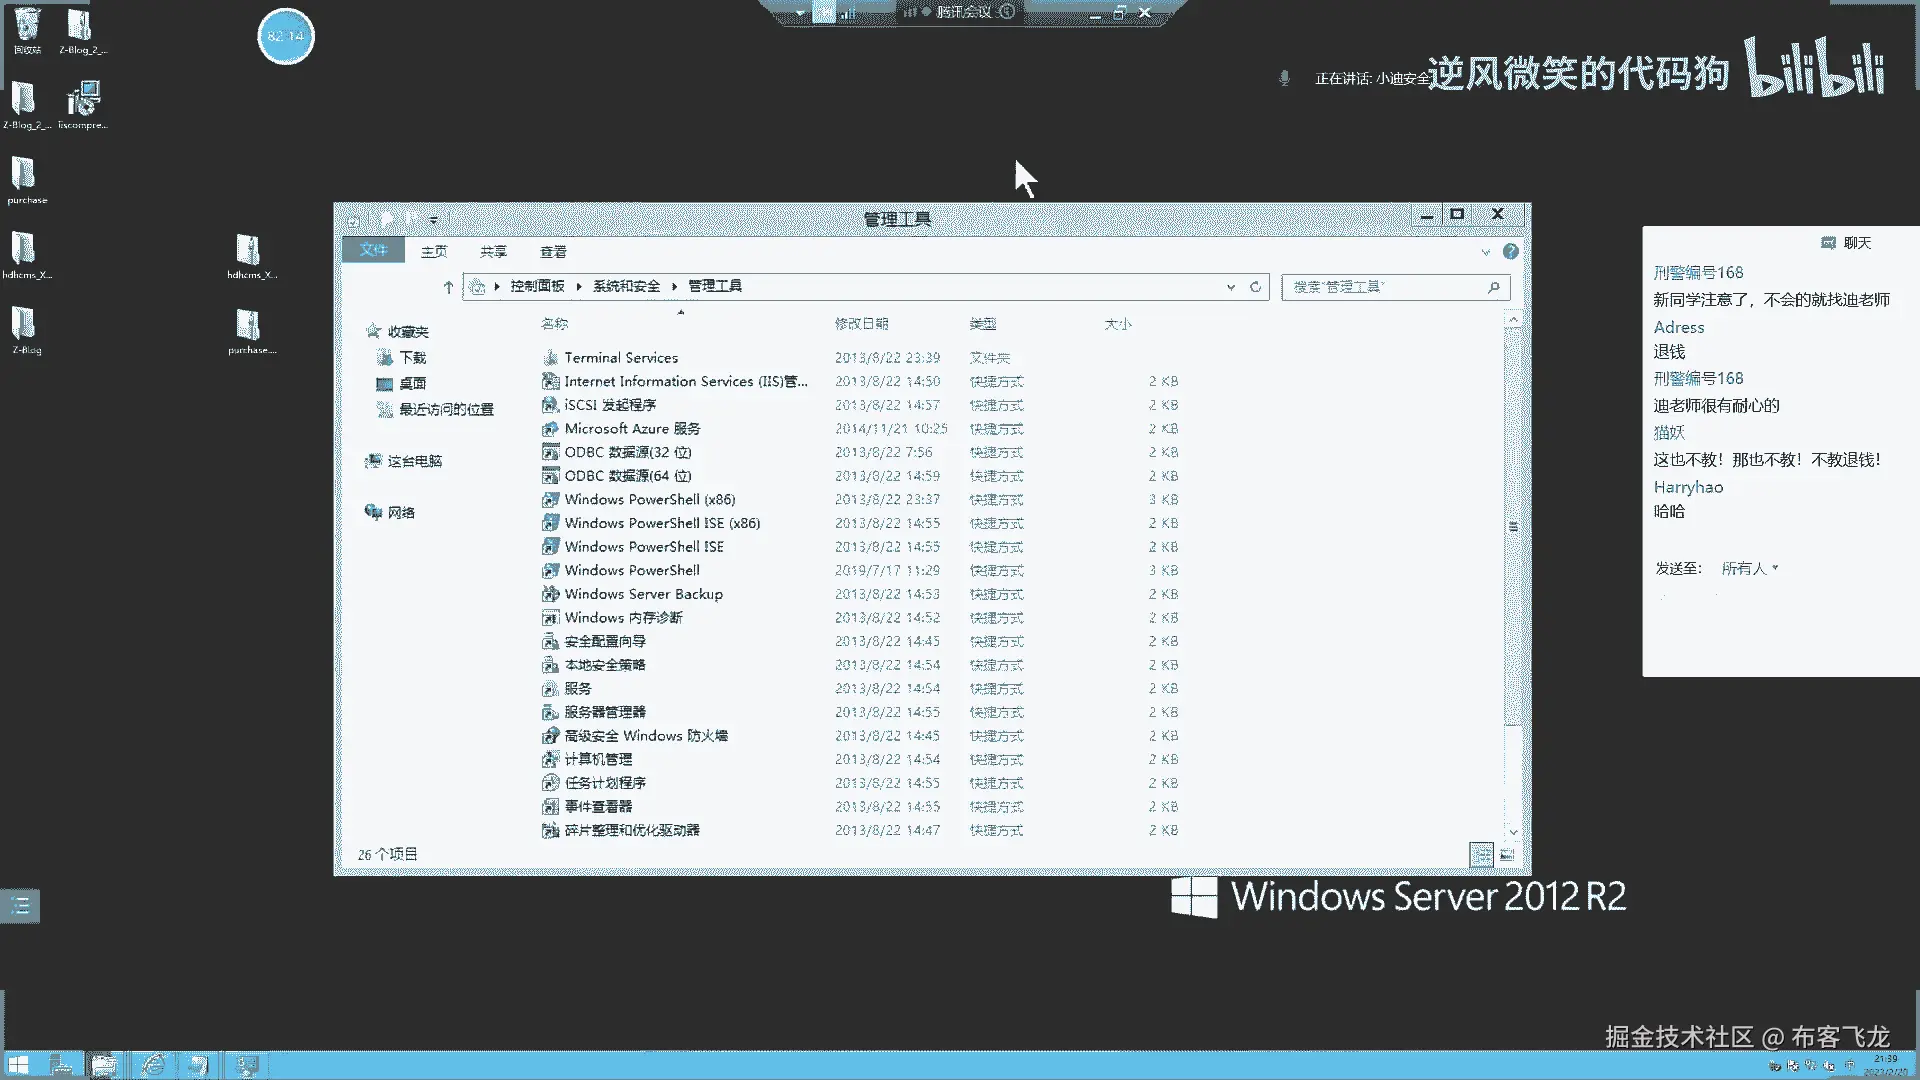Click the refresh icon in address bar

click(x=1255, y=287)
